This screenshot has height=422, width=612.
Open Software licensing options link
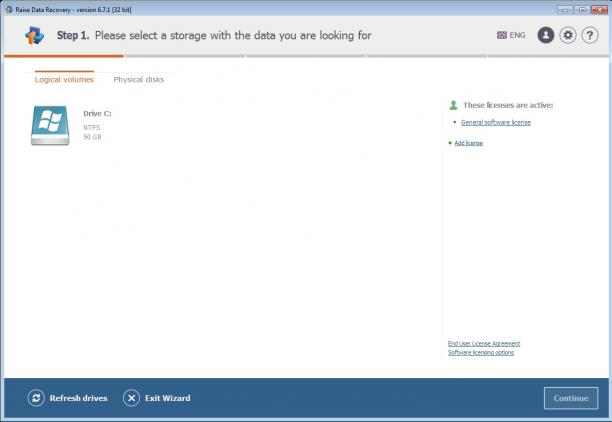coord(481,353)
